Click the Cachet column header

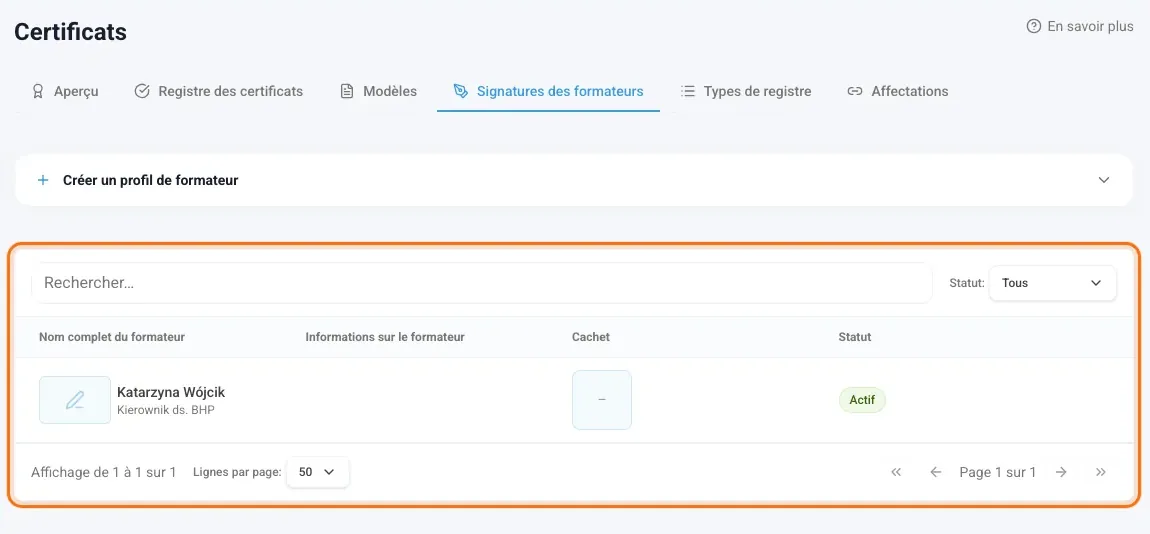(x=590, y=337)
